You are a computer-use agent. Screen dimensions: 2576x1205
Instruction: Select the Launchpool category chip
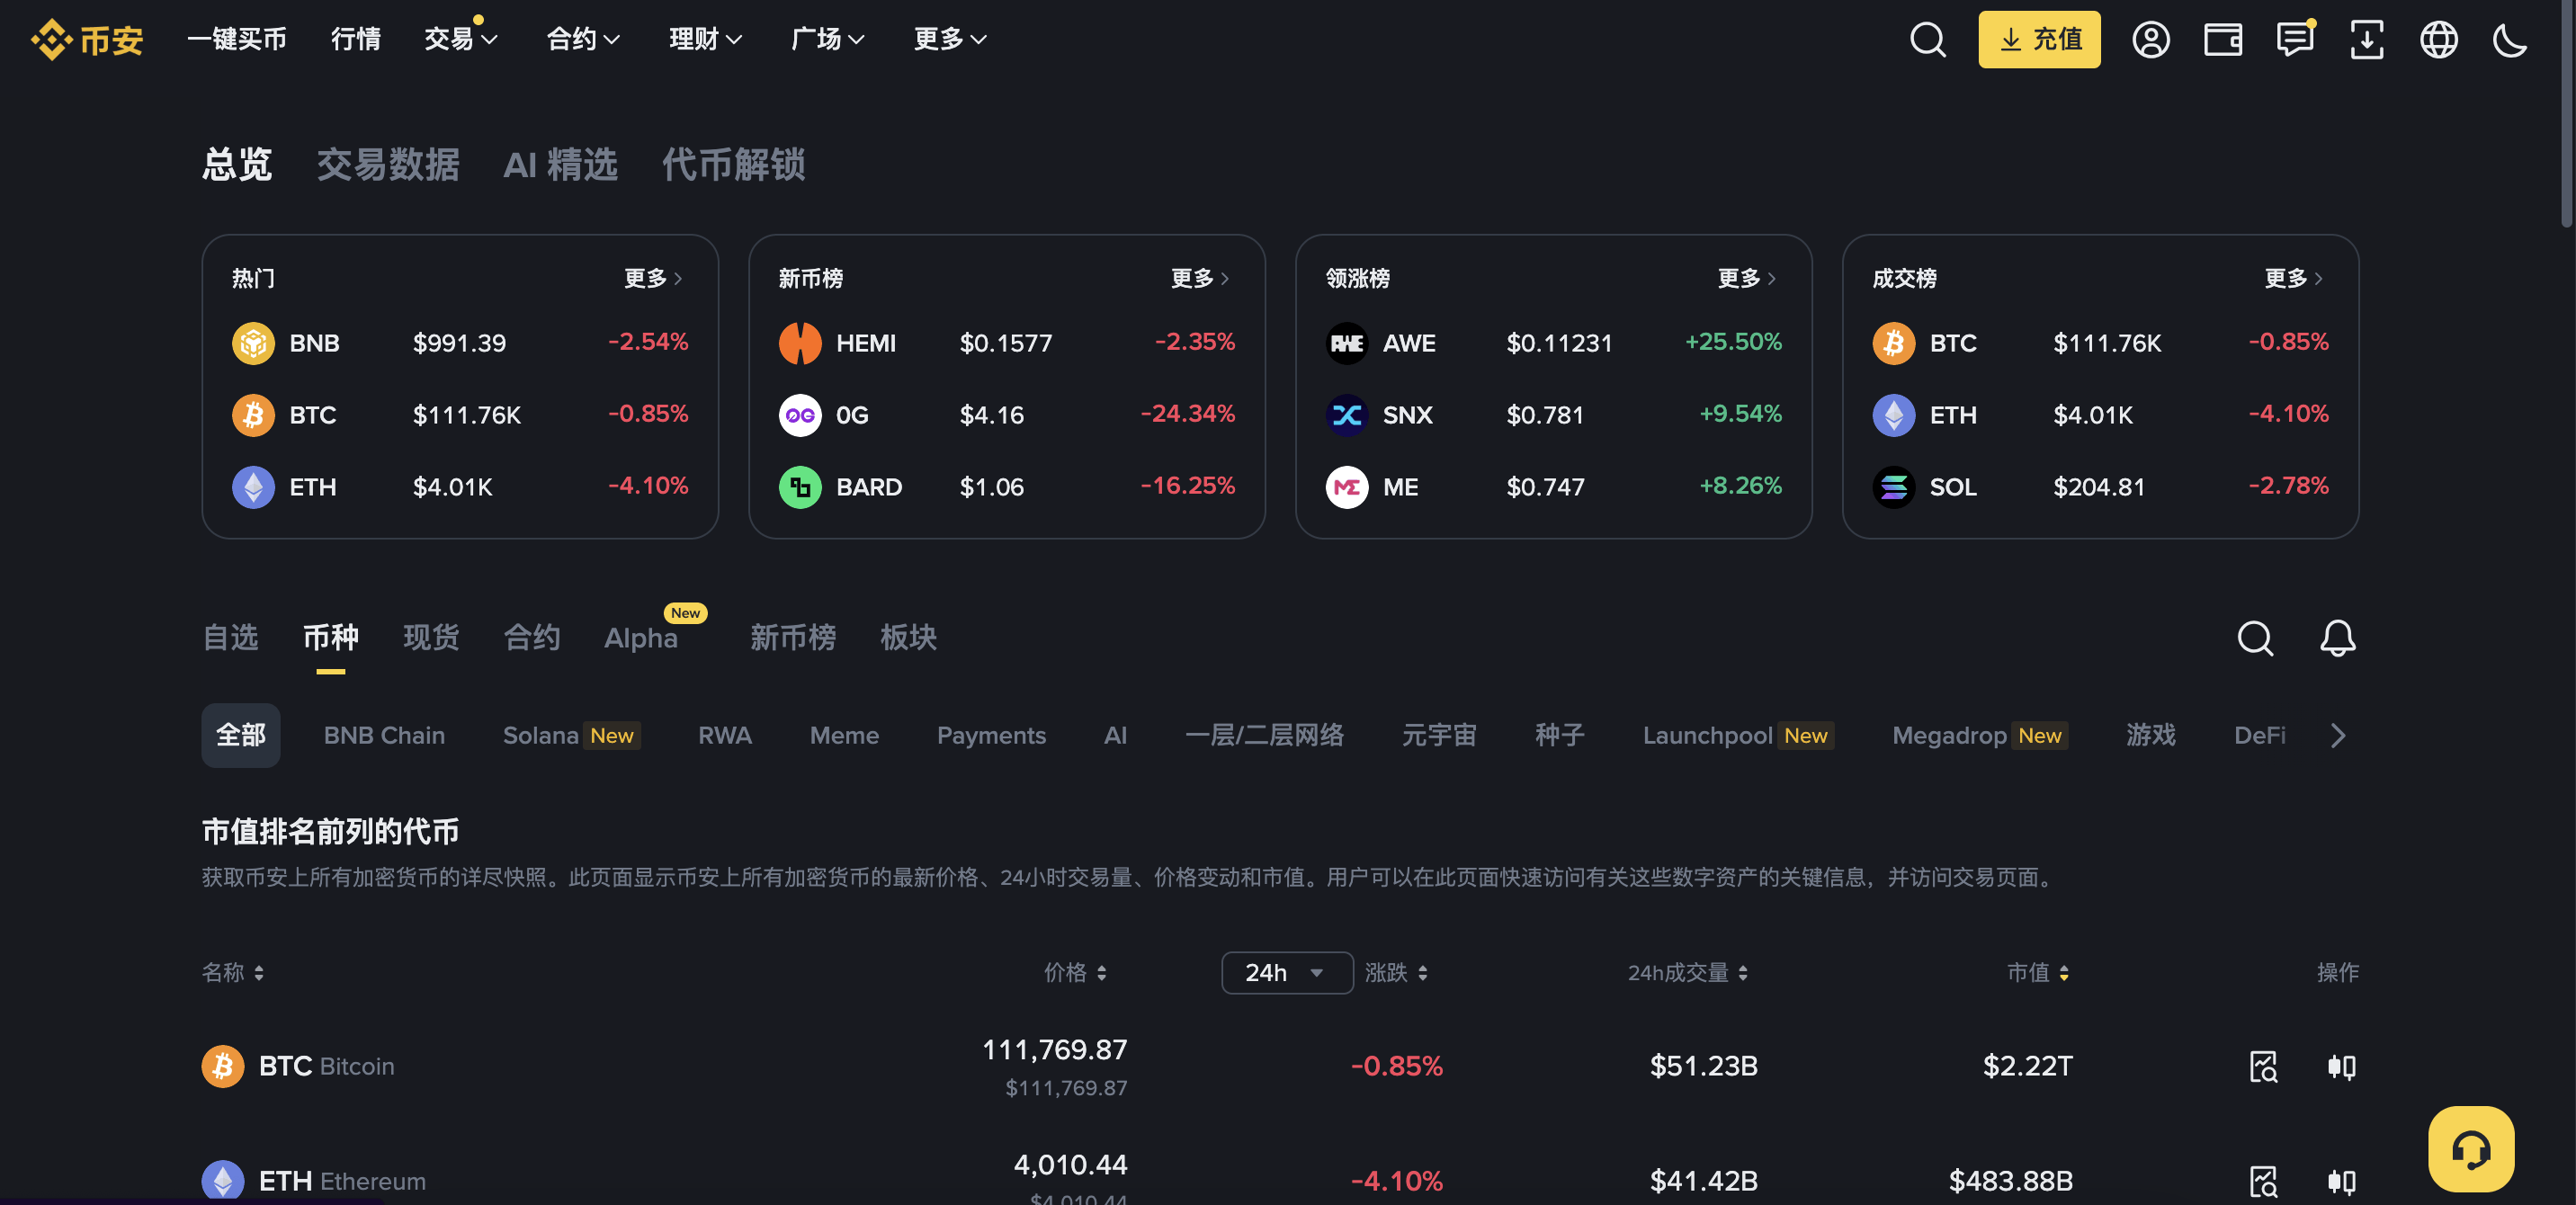click(x=1738, y=735)
